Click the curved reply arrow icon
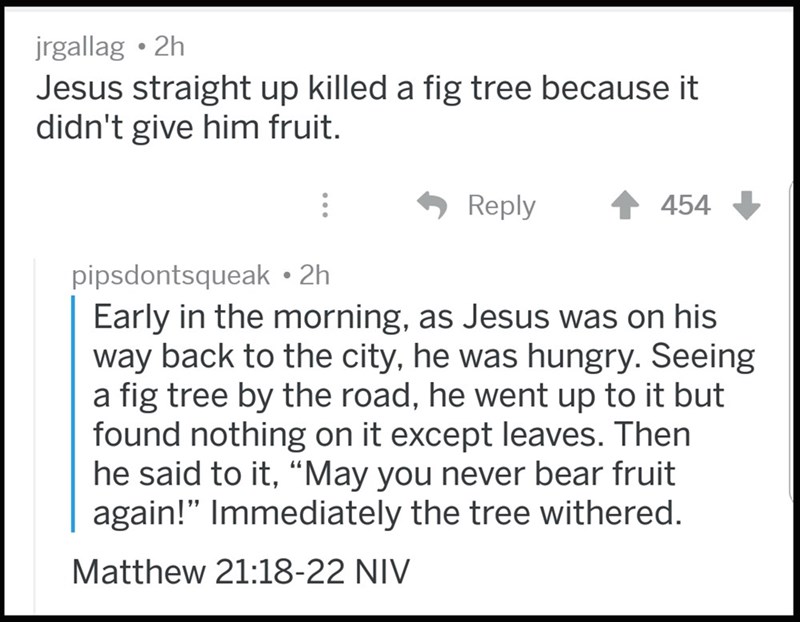This screenshot has height=622, width=800. [x=433, y=206]
